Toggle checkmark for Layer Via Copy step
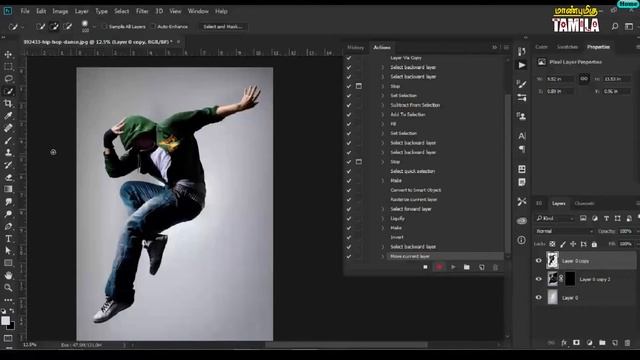This screenshot has width=640, height=360. tap(349, 58)
